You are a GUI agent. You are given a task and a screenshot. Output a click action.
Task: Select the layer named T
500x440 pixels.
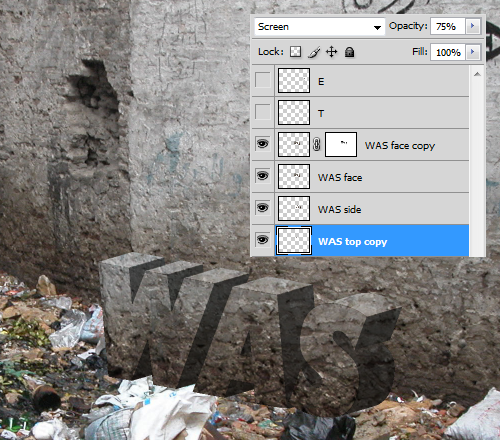321,114
